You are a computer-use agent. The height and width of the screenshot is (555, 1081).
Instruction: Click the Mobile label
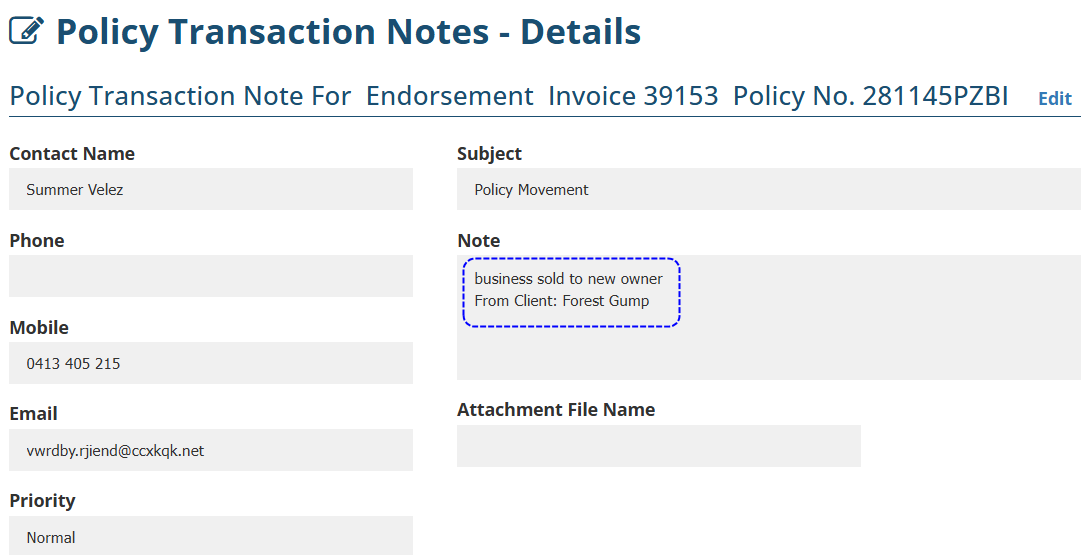click(x=39, y=327)
